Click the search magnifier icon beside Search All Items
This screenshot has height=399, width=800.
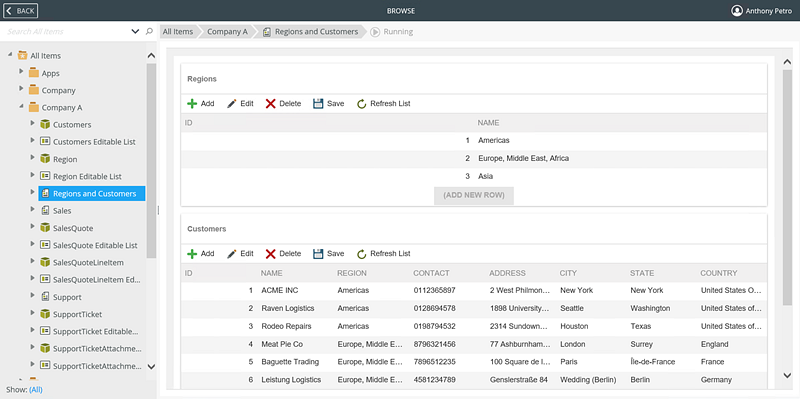click(x=149, y=31)
